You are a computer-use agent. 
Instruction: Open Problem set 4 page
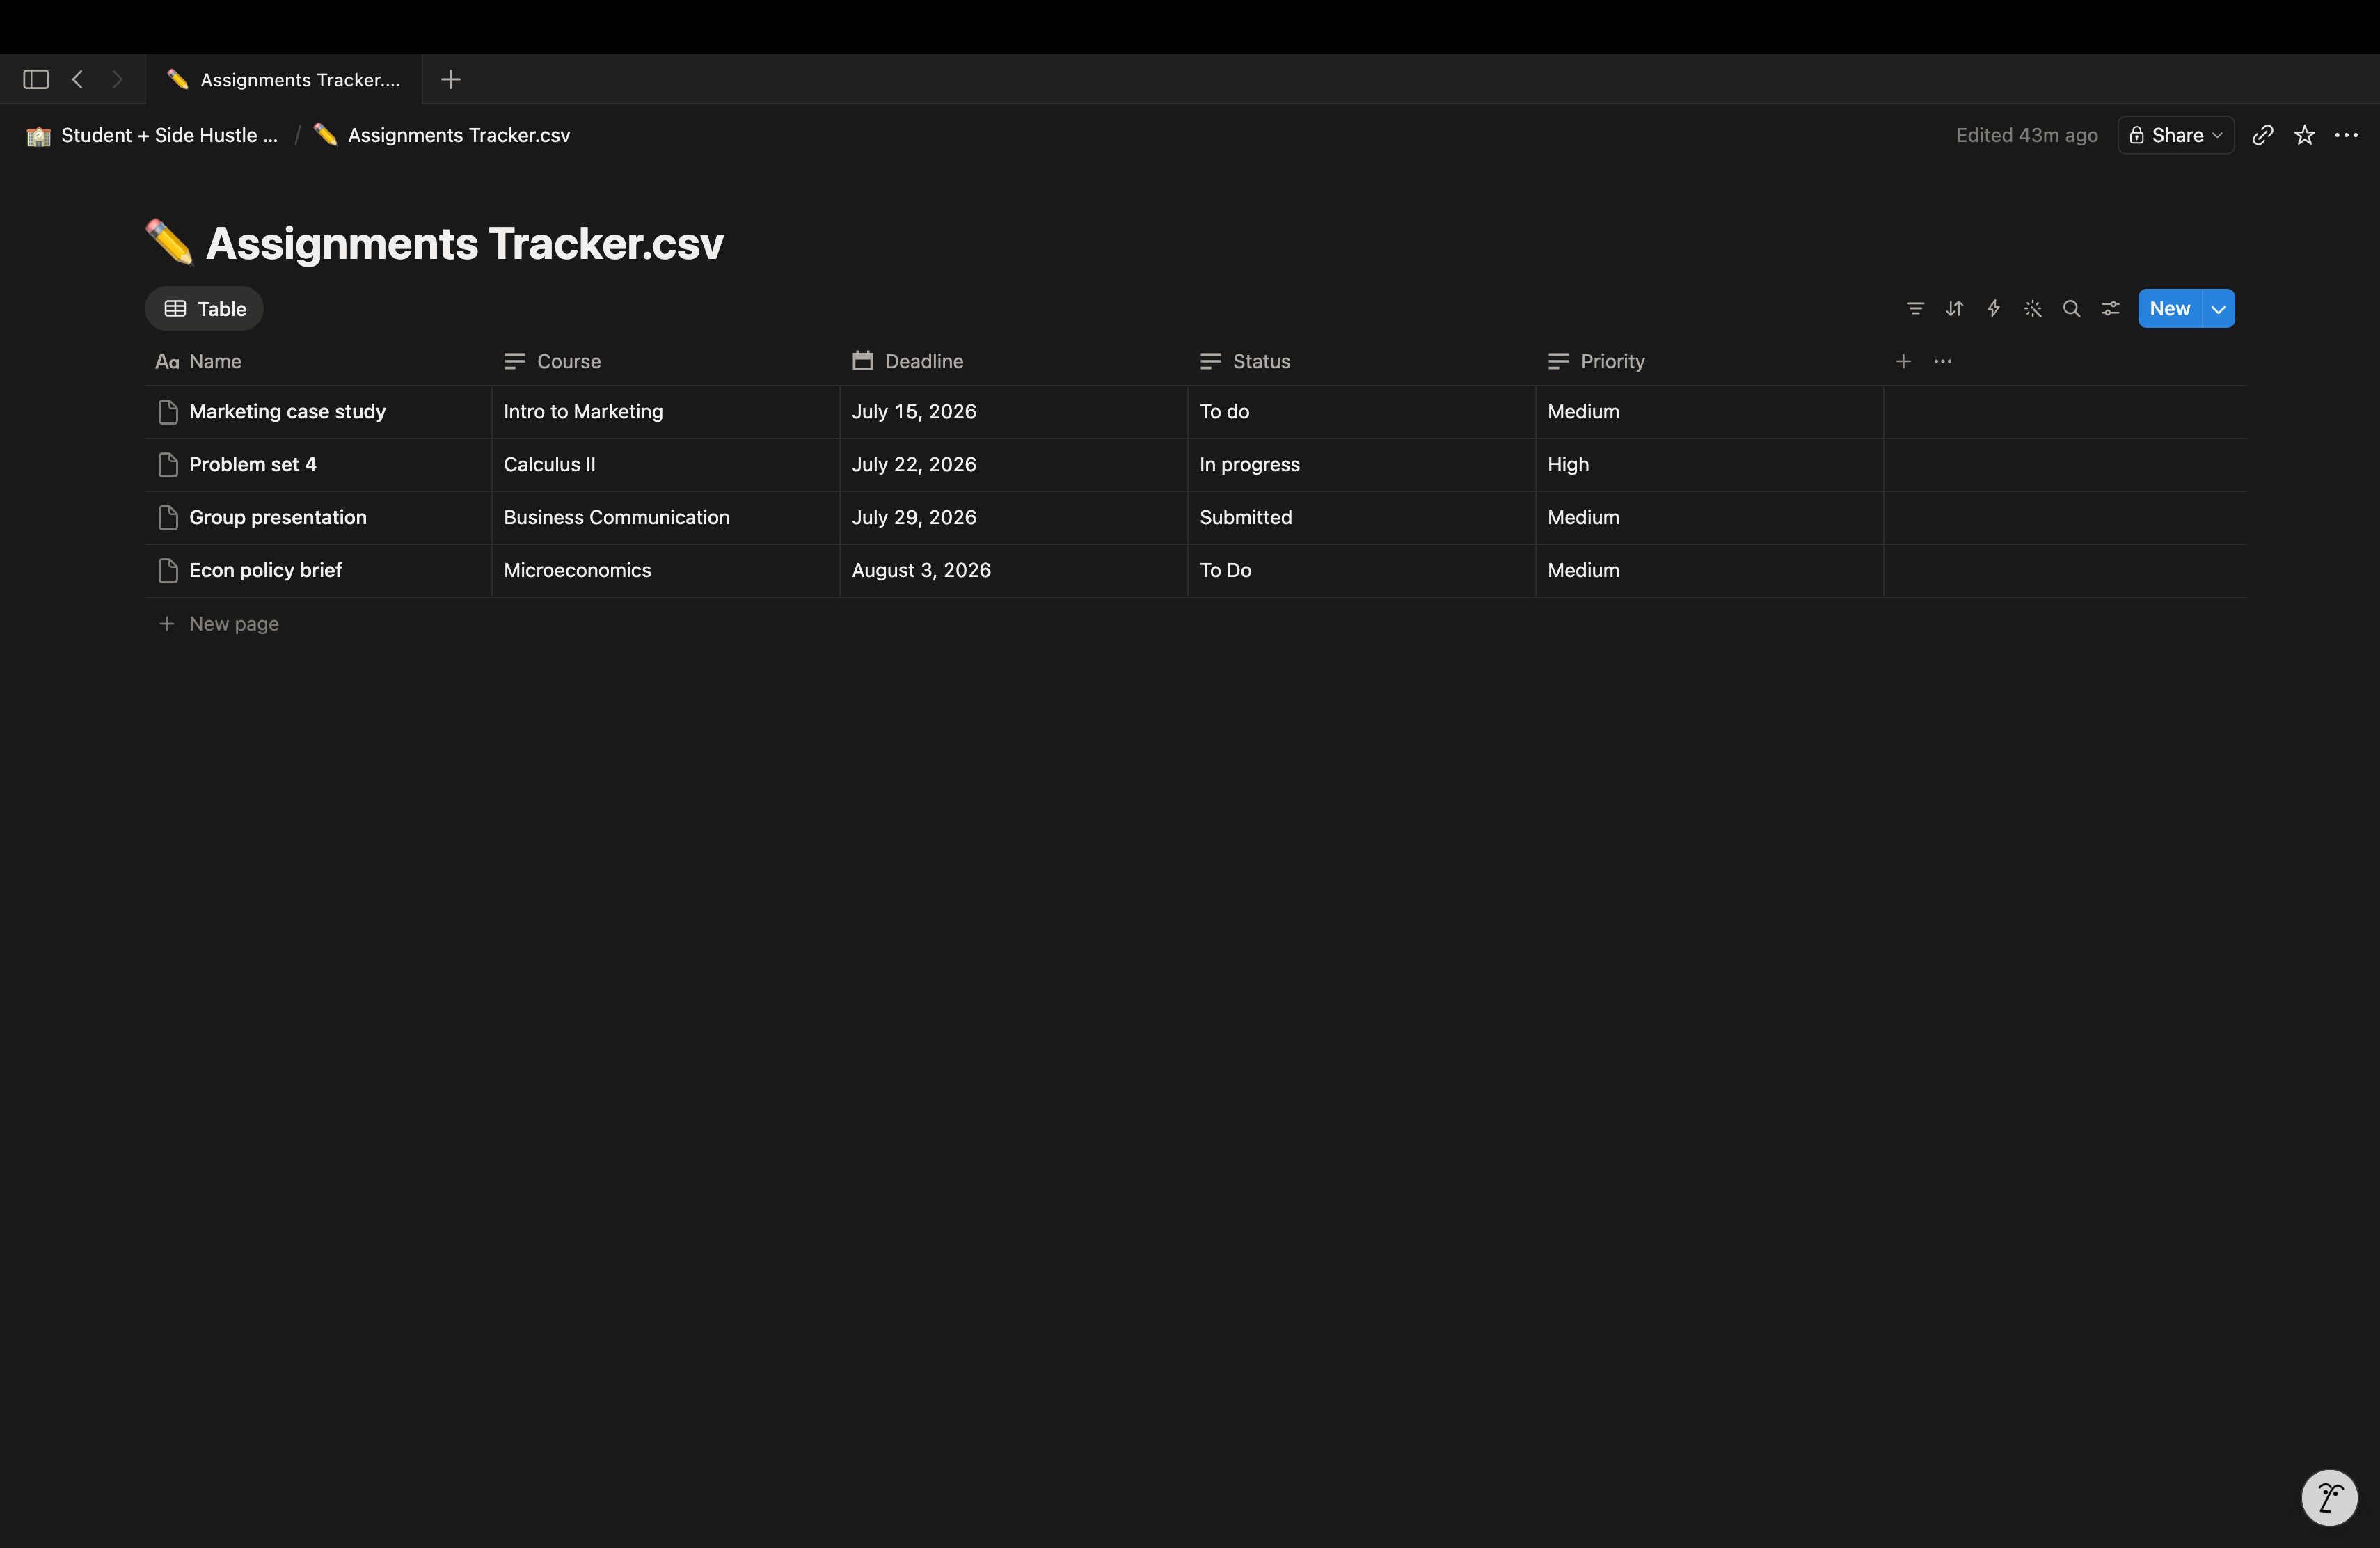pos(252,465)
